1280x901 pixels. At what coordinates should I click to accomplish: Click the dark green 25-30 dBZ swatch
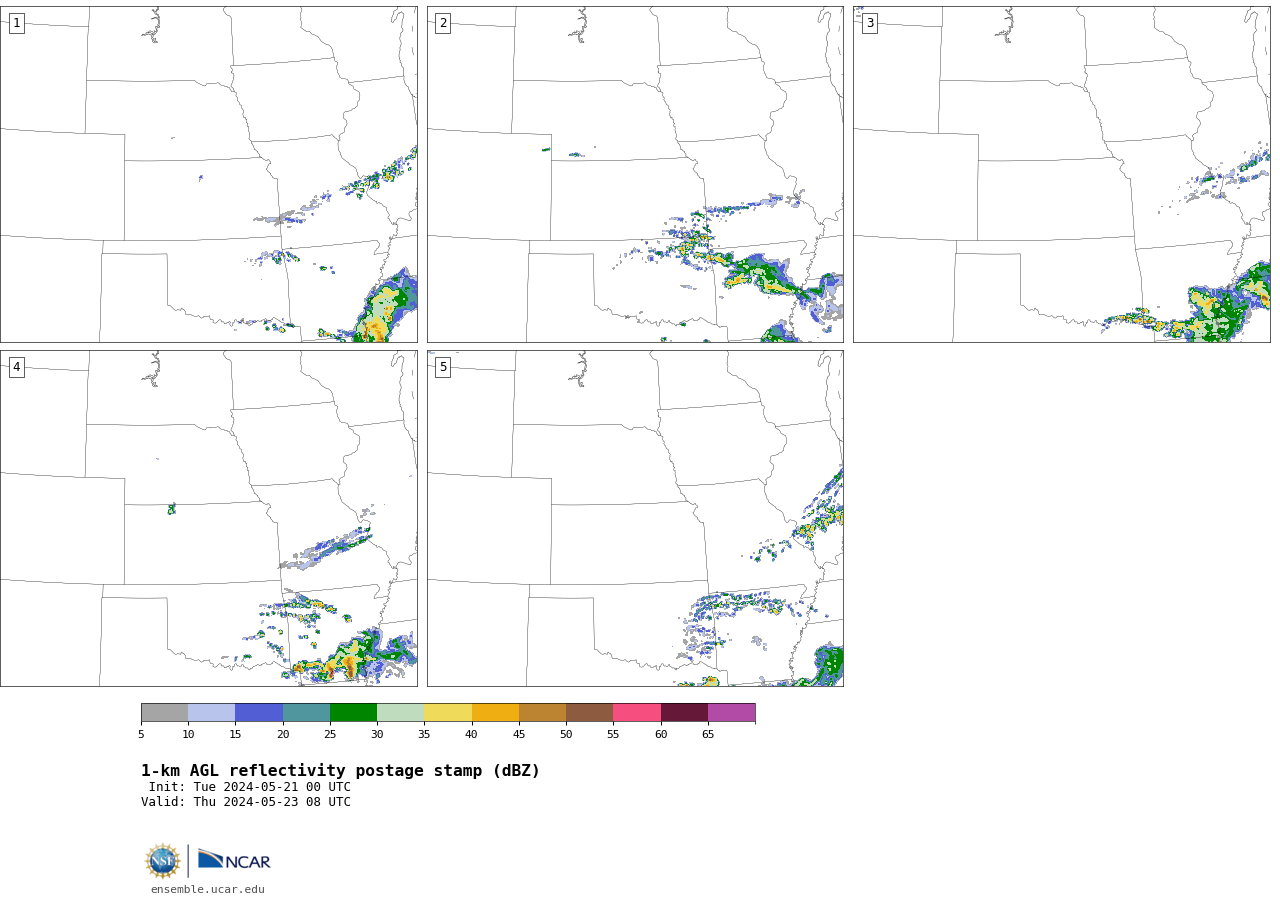pyautogui.click(x=353, y=713)
